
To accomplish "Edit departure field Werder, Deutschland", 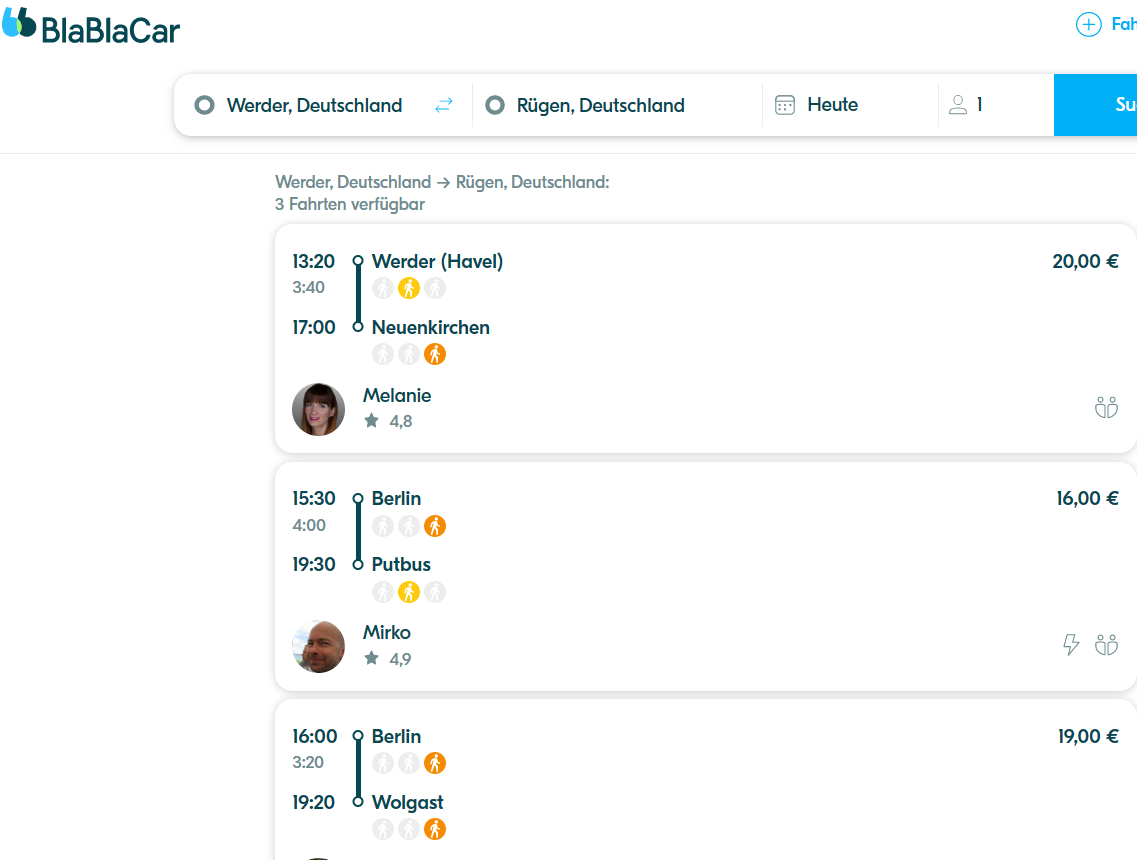I will pyautogui.click(x=315, y=105).
